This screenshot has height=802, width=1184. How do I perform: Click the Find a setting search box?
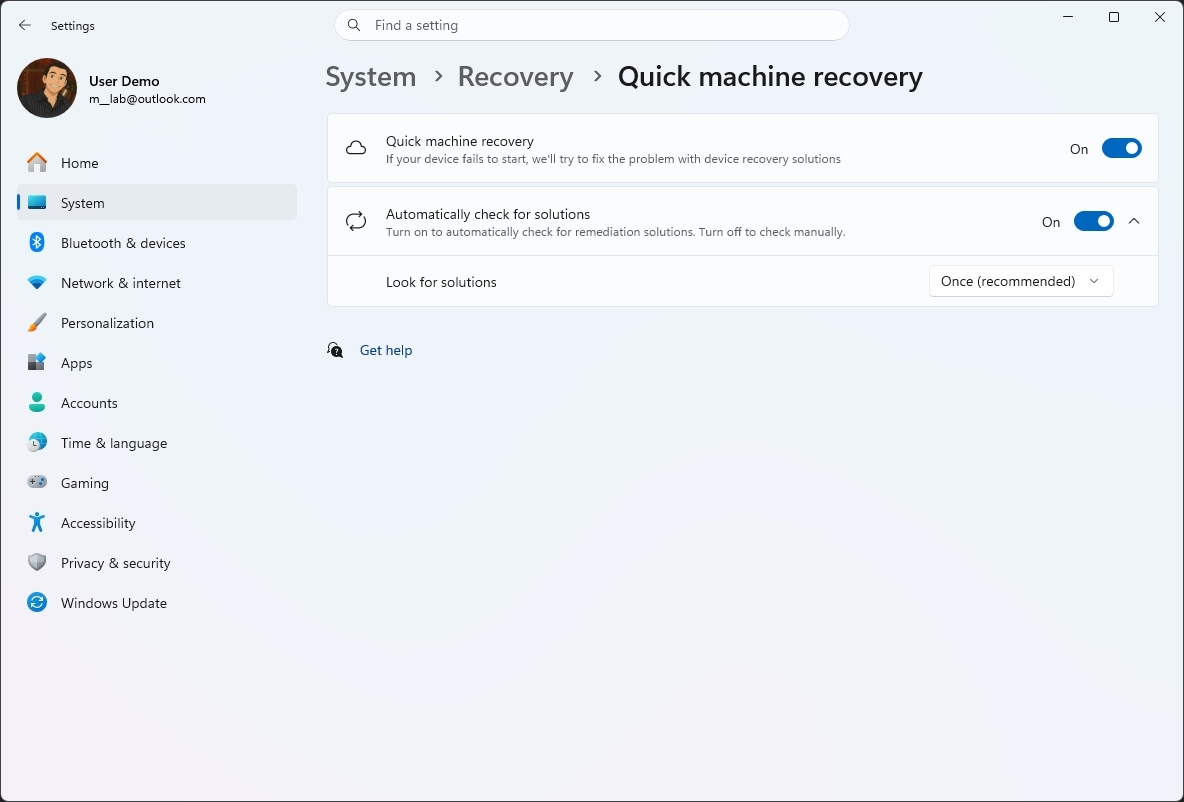[591, 25]
